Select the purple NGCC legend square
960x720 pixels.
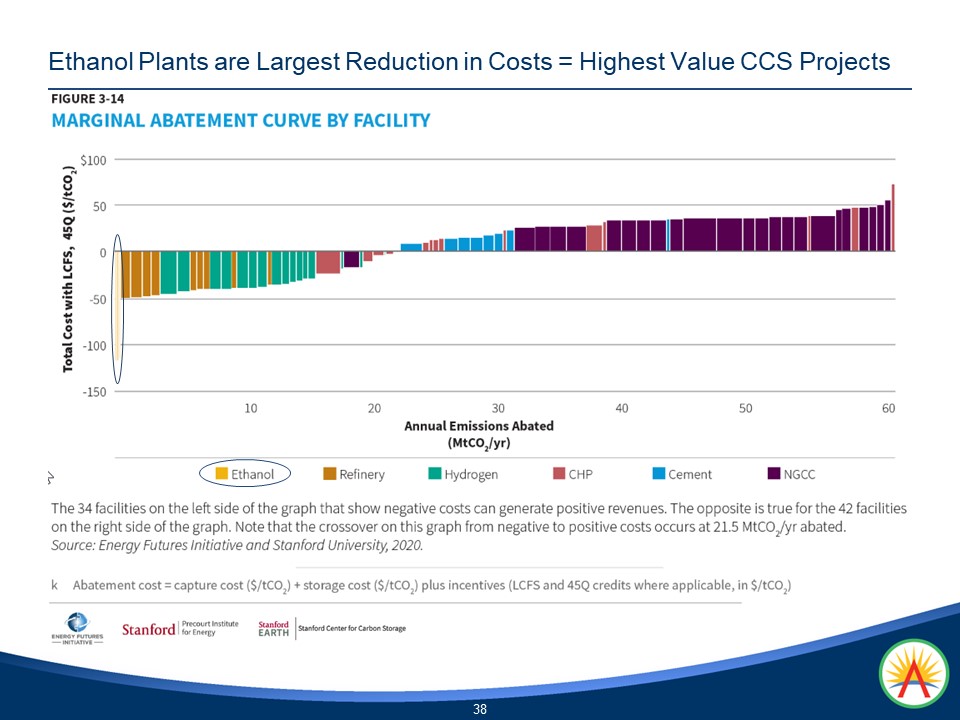tap(775, 474)
